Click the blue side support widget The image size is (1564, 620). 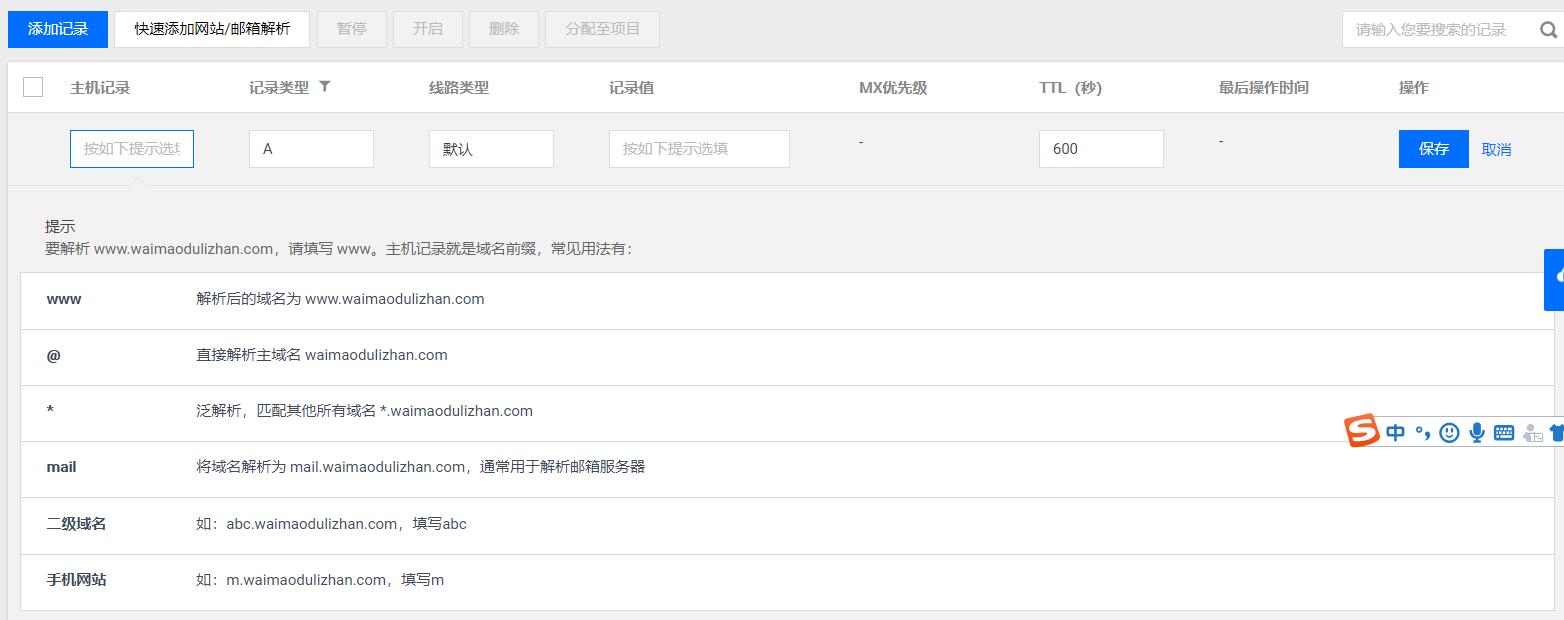tap(1555, 279)
